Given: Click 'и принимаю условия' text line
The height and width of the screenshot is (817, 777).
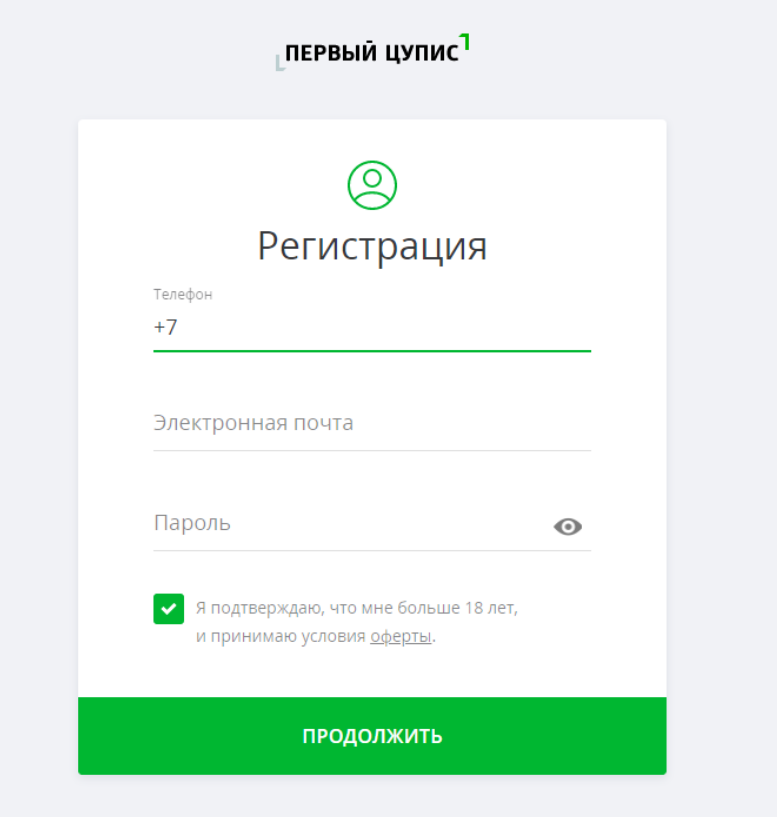Looking at the screenshot, I should (x=280, y=636).
